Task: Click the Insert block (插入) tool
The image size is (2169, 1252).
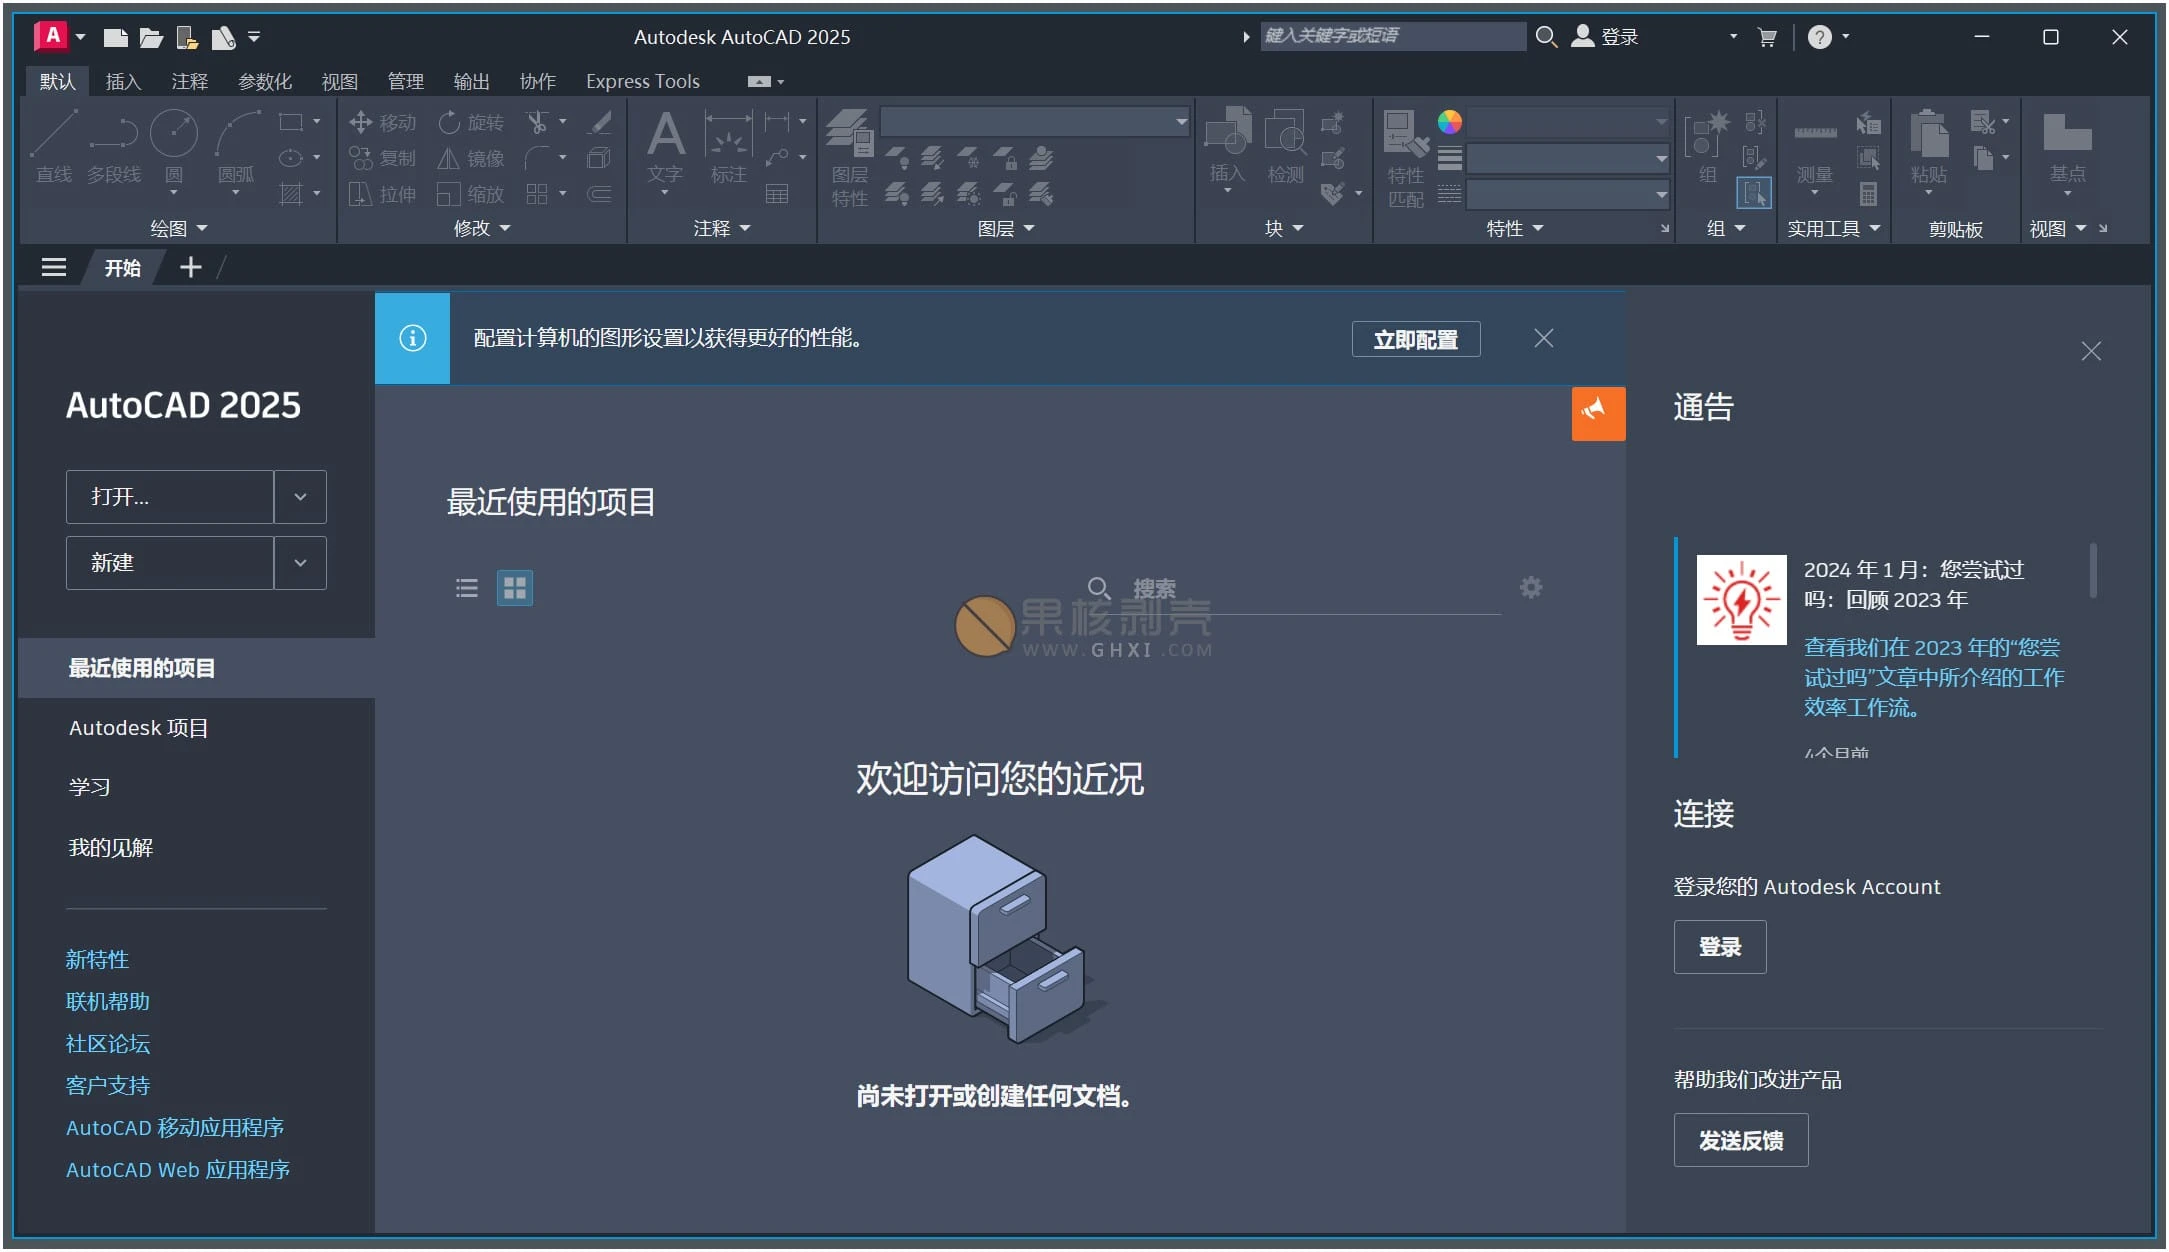Action: click(x=1227, y=147)
